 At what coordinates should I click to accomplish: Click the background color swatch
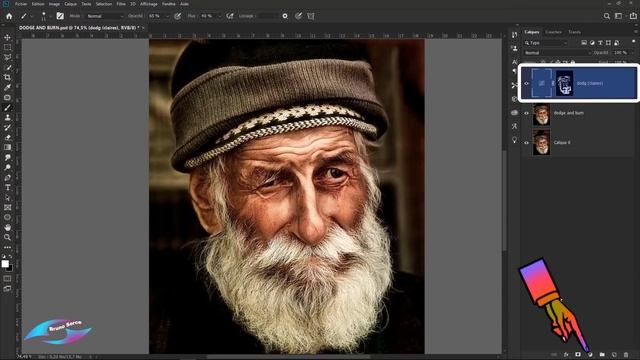coord(10,269)
